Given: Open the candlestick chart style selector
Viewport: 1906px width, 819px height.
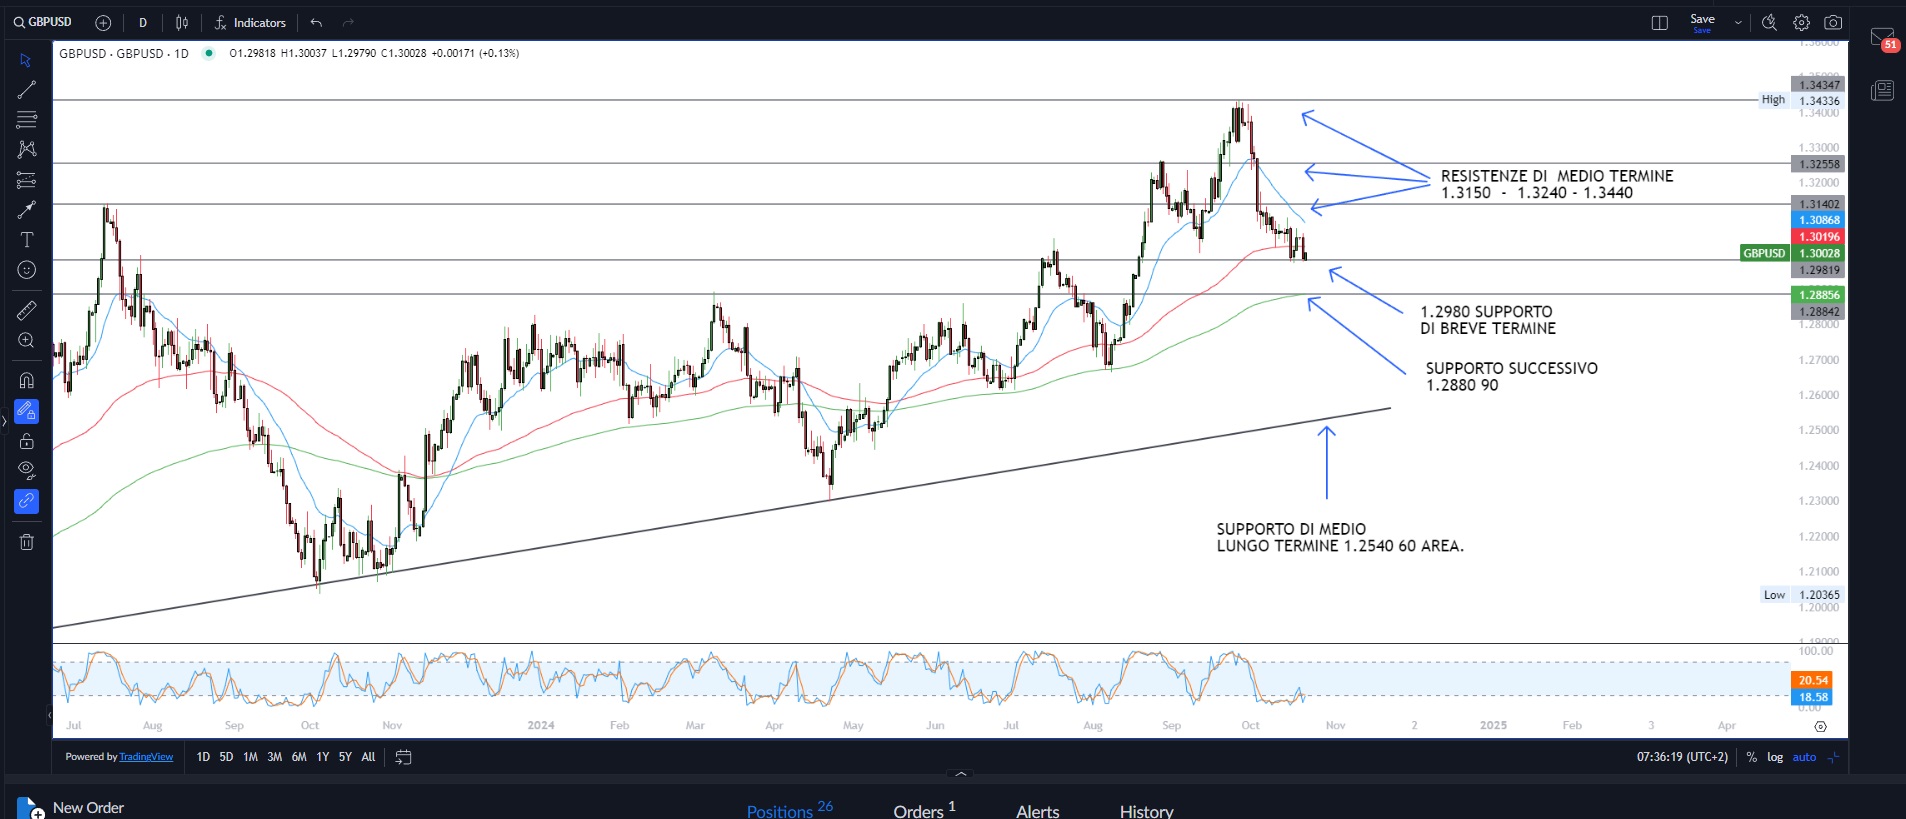Looking at the screenshot, I should point(182,22).
